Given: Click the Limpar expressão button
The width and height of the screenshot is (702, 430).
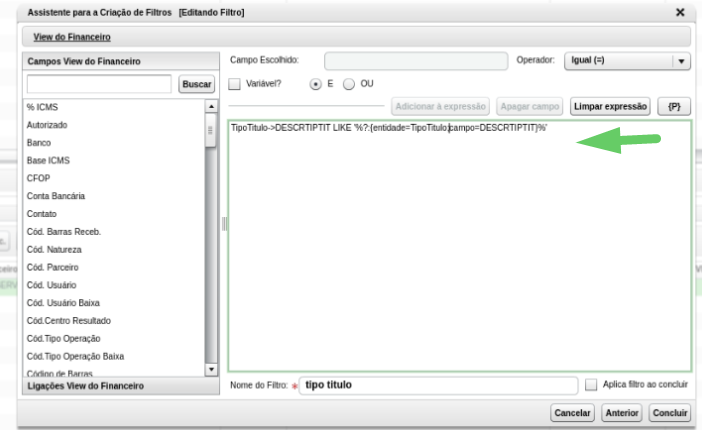Looking at the screenshot, I should (x=610, y=107).
